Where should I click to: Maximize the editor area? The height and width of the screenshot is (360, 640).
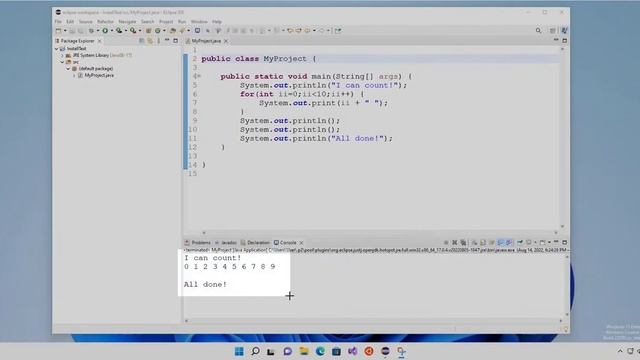564,41
